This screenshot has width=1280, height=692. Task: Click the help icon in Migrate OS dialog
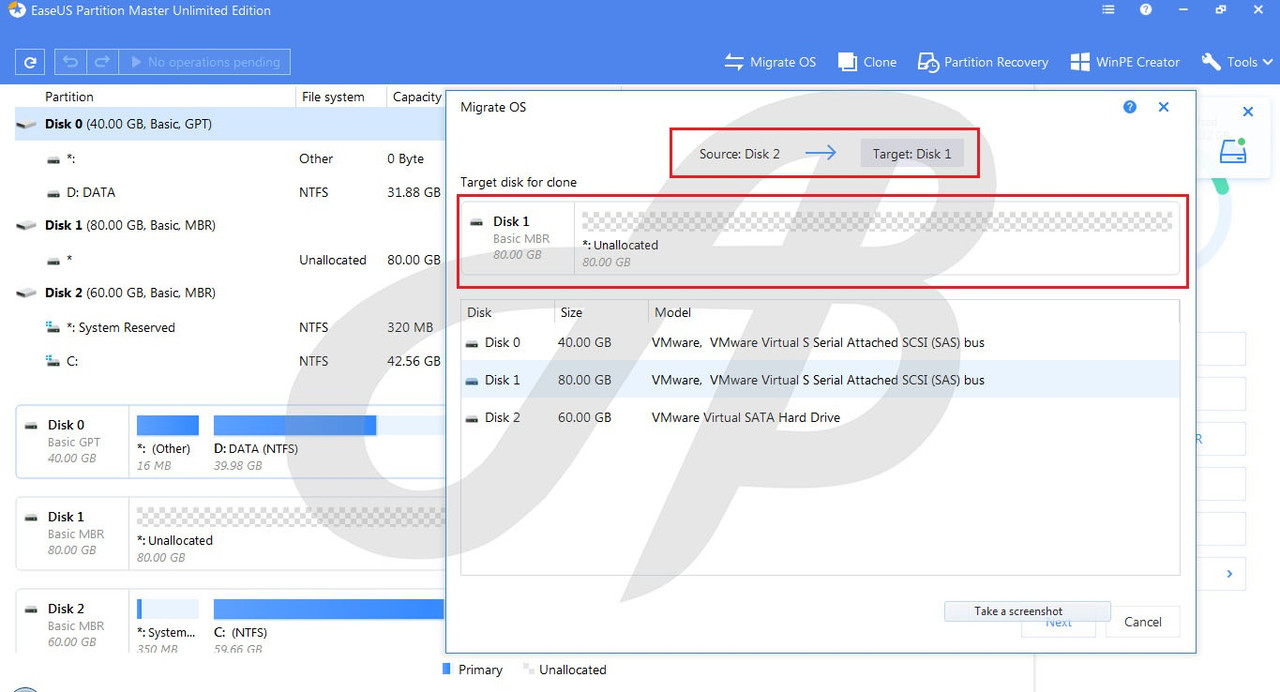click(1130, 107)
